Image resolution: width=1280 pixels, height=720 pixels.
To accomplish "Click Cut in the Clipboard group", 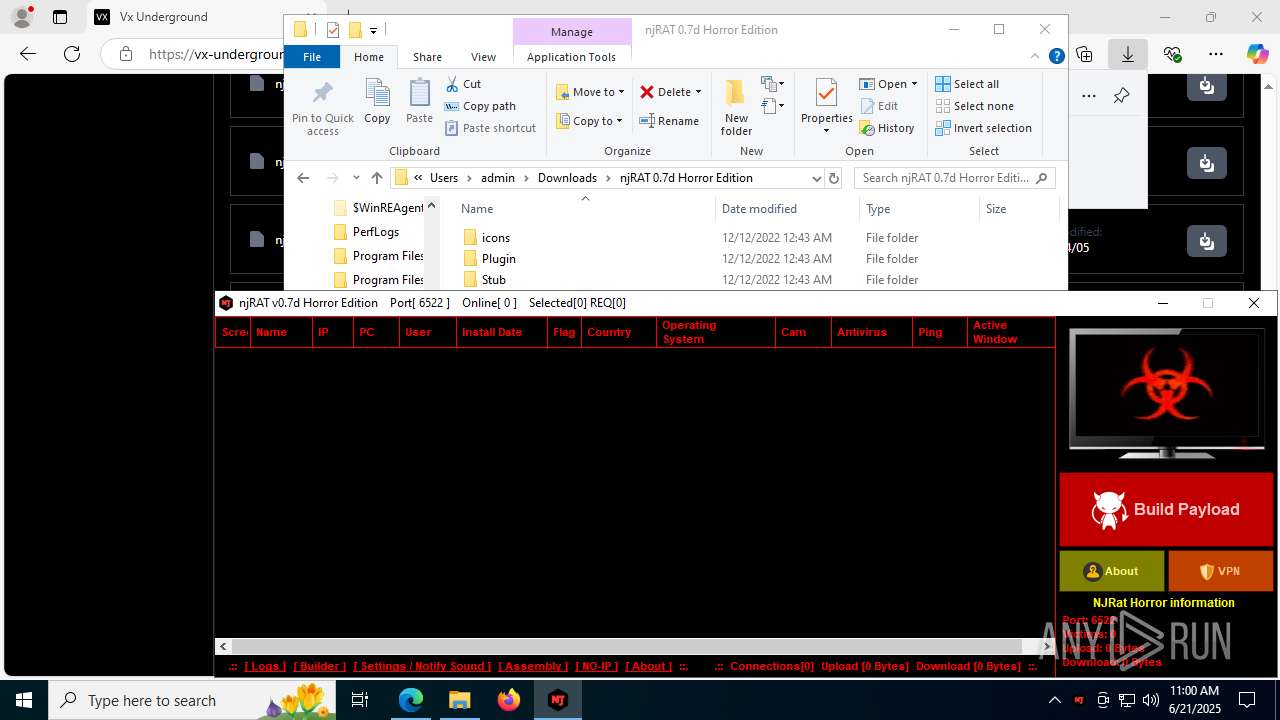I will pyautogui.click(x=463, y=84).
